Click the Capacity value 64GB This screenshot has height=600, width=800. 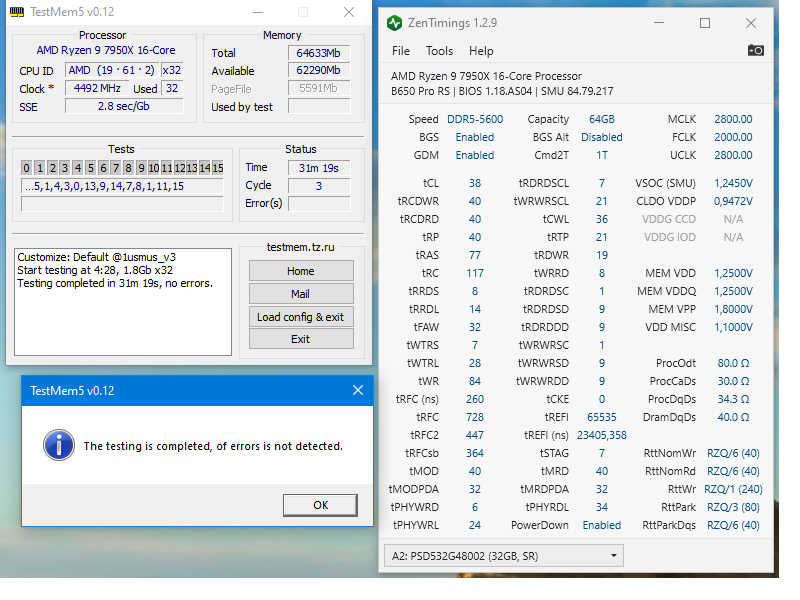point(602,119)
